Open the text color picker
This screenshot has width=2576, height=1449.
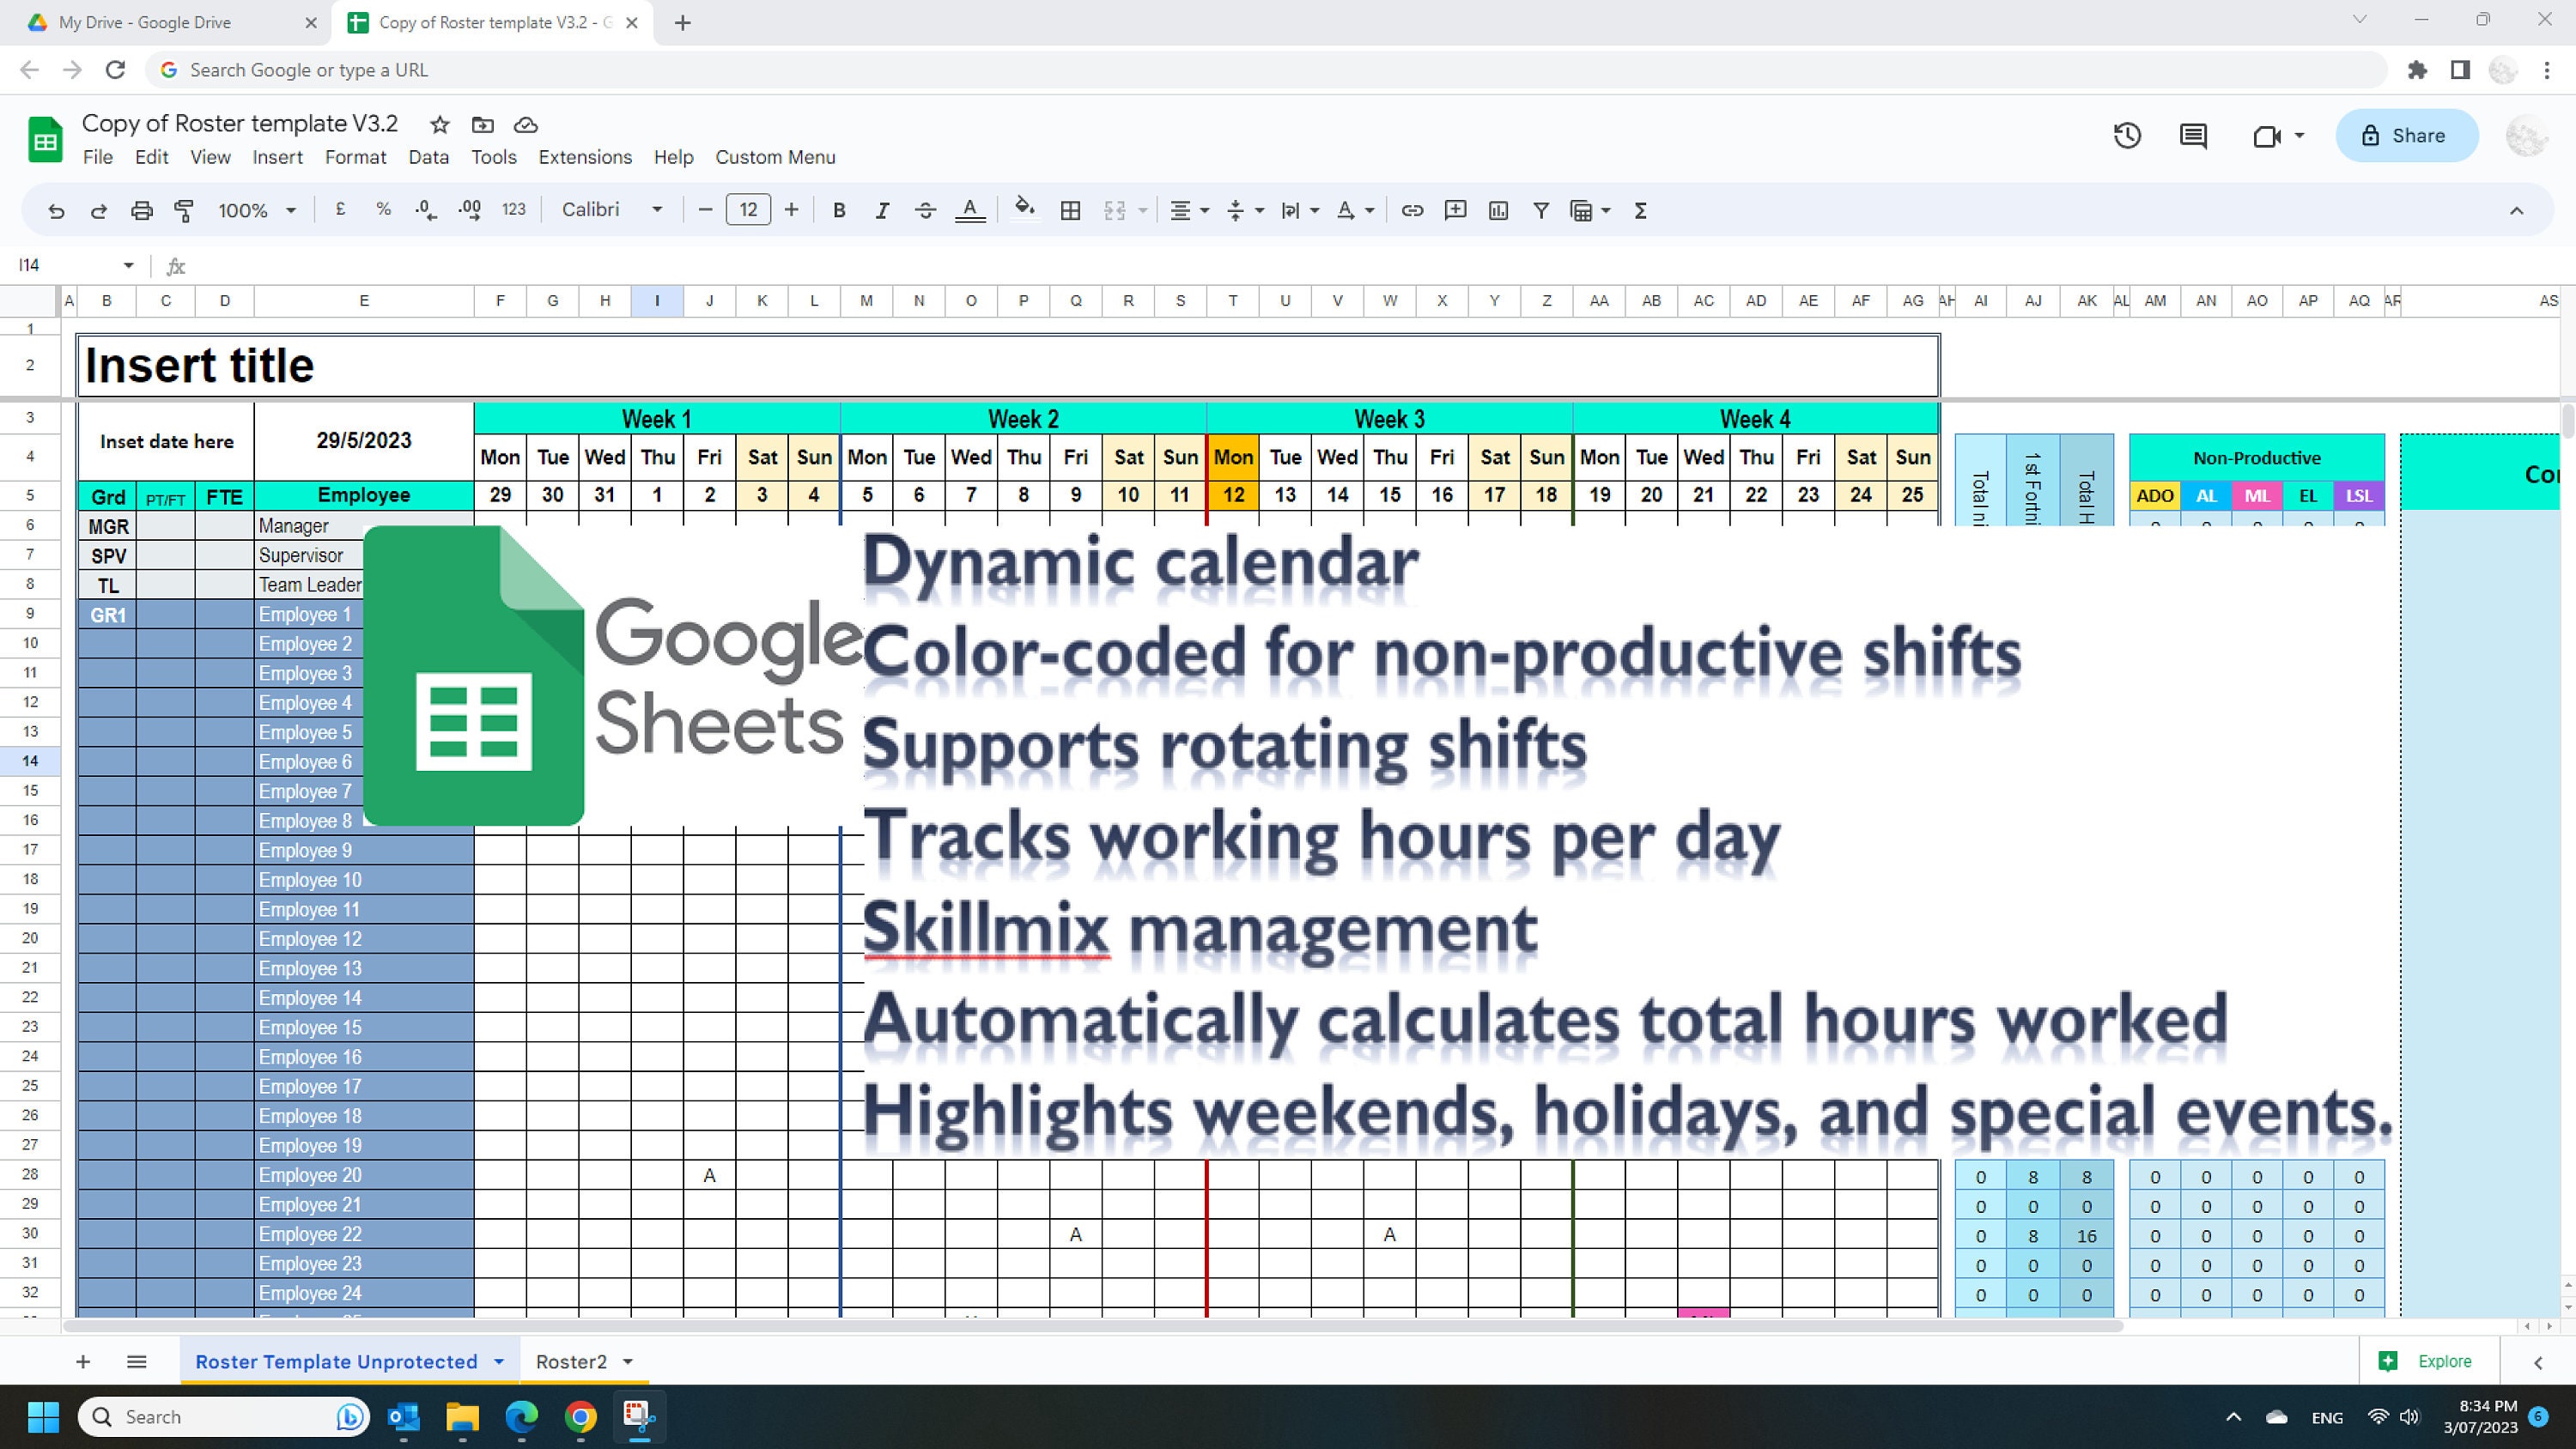point(969,210)
